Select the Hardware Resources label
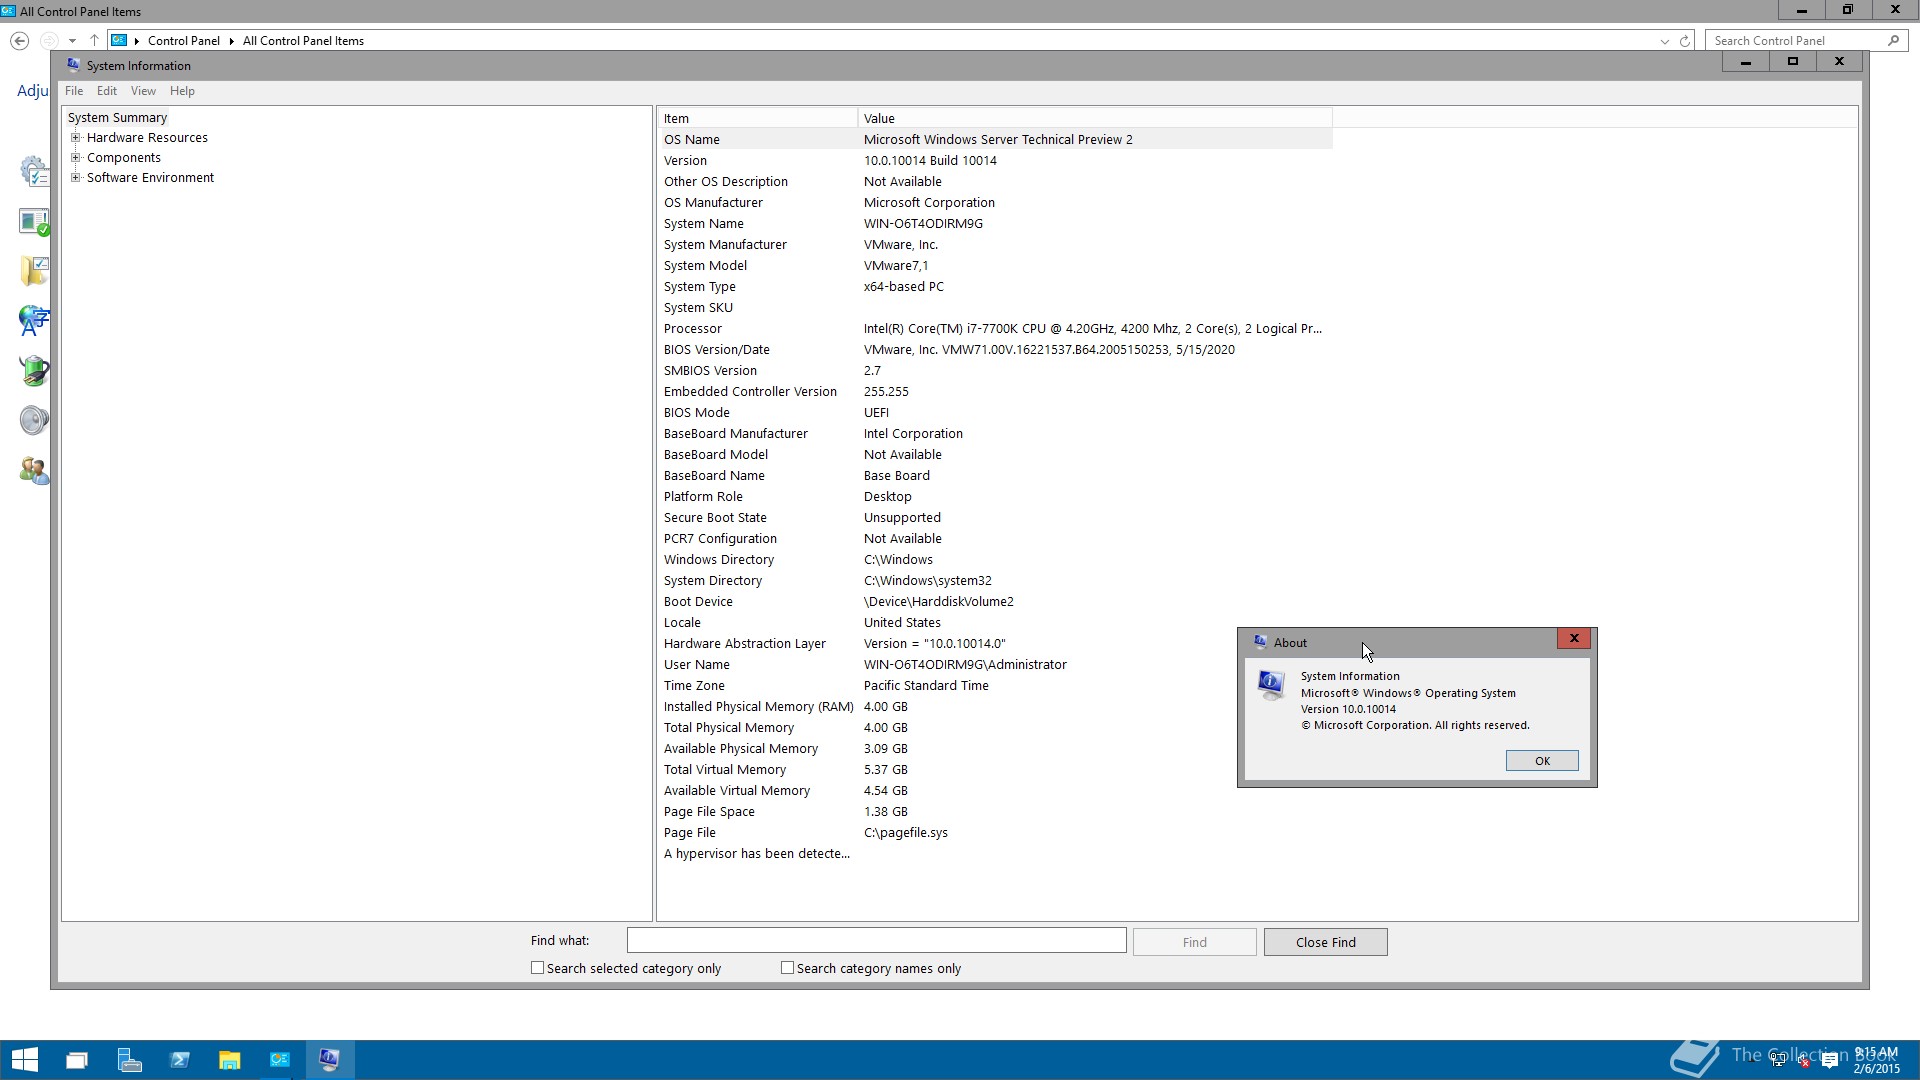Viewport: 1920px width, 1080px height. click(147, 138)
